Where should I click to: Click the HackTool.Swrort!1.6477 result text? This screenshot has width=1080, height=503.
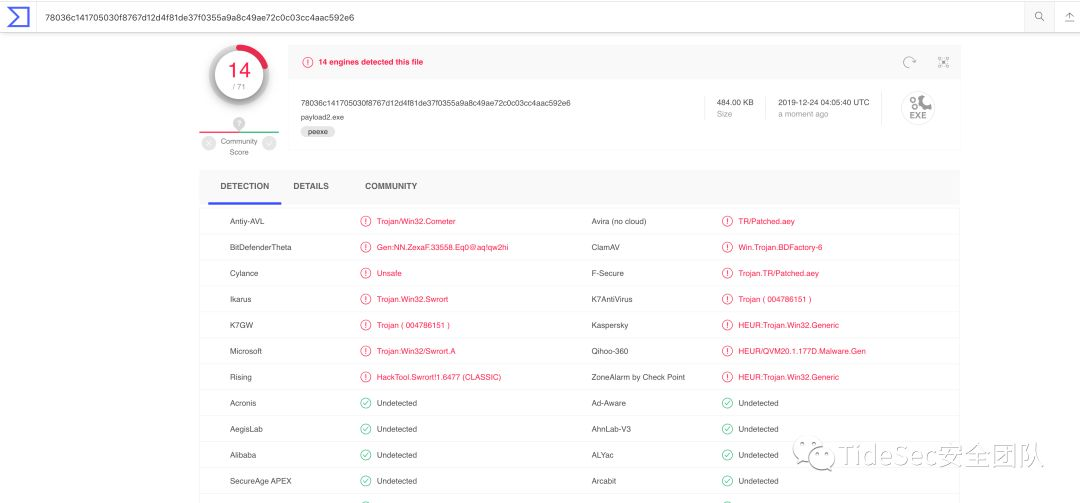pyautogui.click(x=438, y=377)
